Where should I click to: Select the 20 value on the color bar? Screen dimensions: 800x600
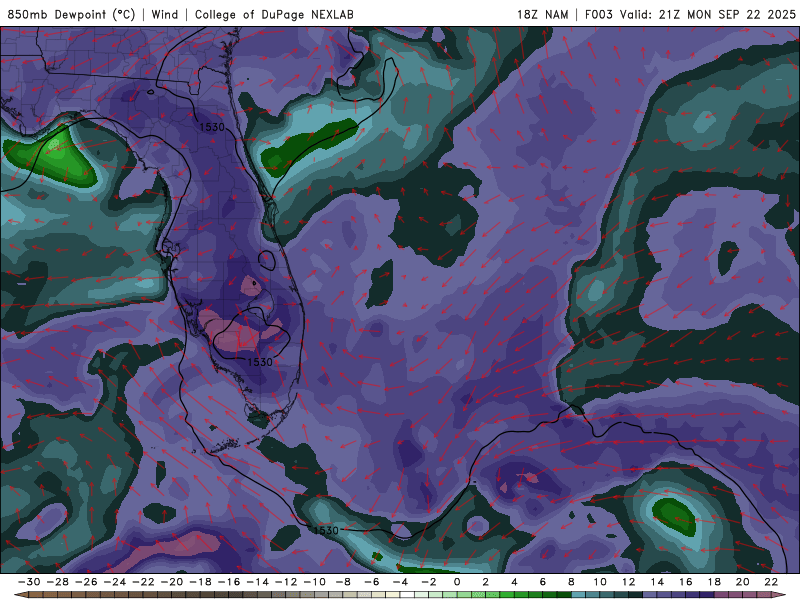pyautogui.click(x=743, y=582)
